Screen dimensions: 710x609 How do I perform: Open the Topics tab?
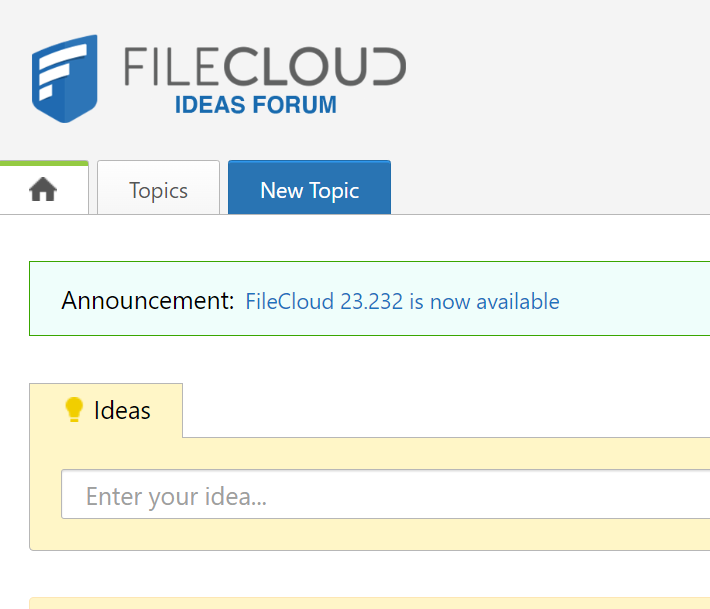[x=158, y=187]
